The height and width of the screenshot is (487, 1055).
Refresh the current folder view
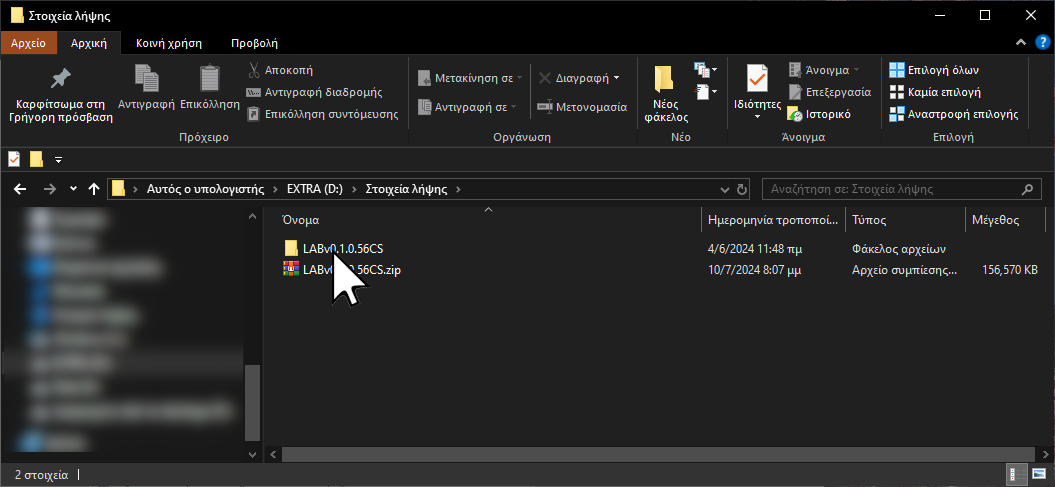pos(741,189)
